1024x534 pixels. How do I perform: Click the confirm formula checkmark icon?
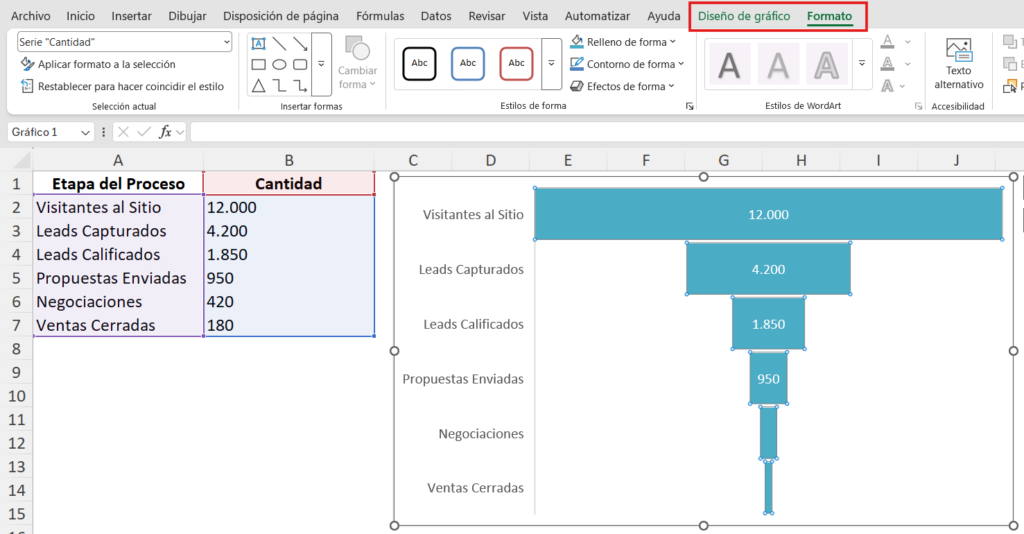point(144,132)
